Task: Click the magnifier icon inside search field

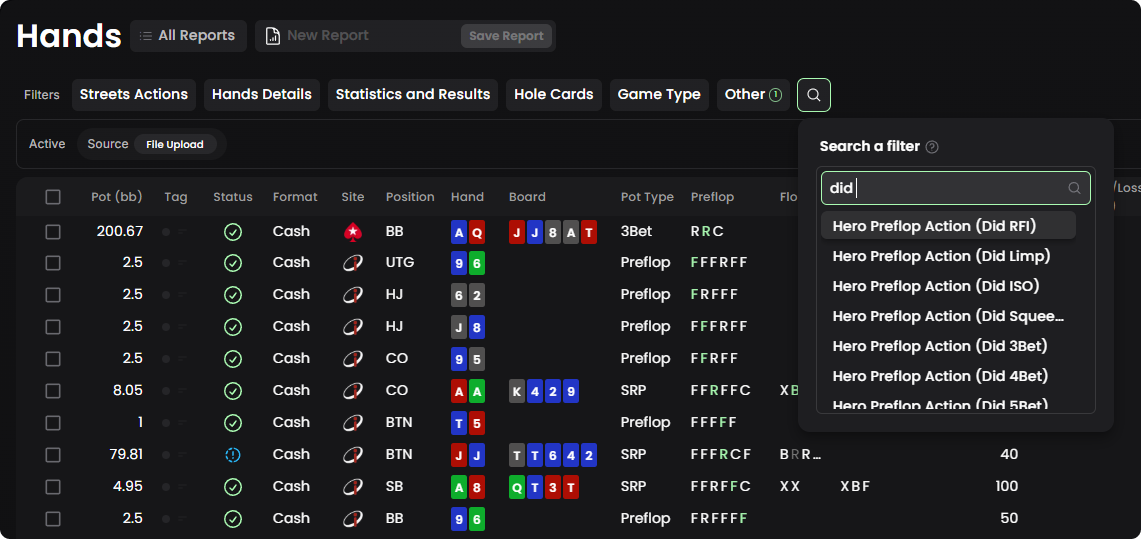Action: point(1074,188)
